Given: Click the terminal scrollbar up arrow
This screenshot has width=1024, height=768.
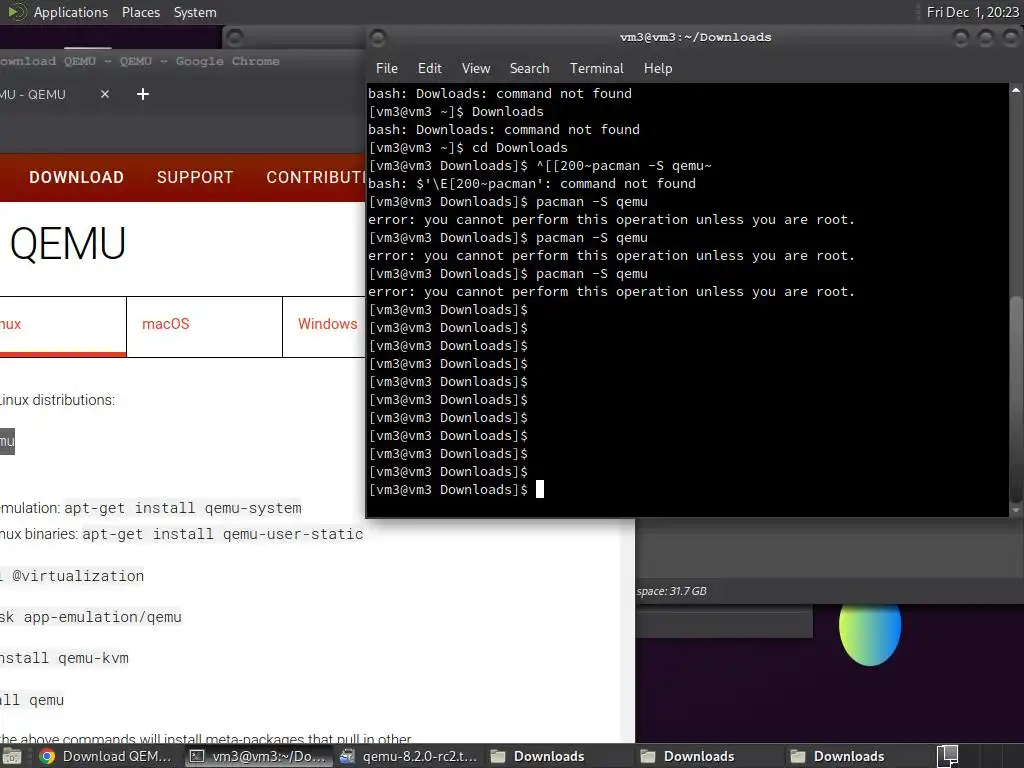Looking at the screenshot, I should [1016, 90].
